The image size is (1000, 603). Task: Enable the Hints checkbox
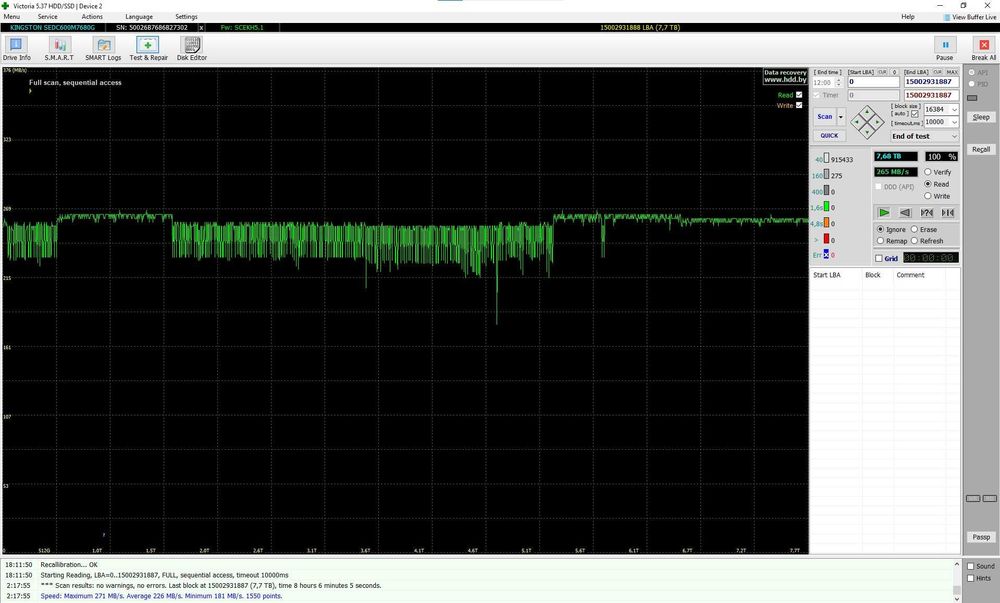(x=971, y=578)
